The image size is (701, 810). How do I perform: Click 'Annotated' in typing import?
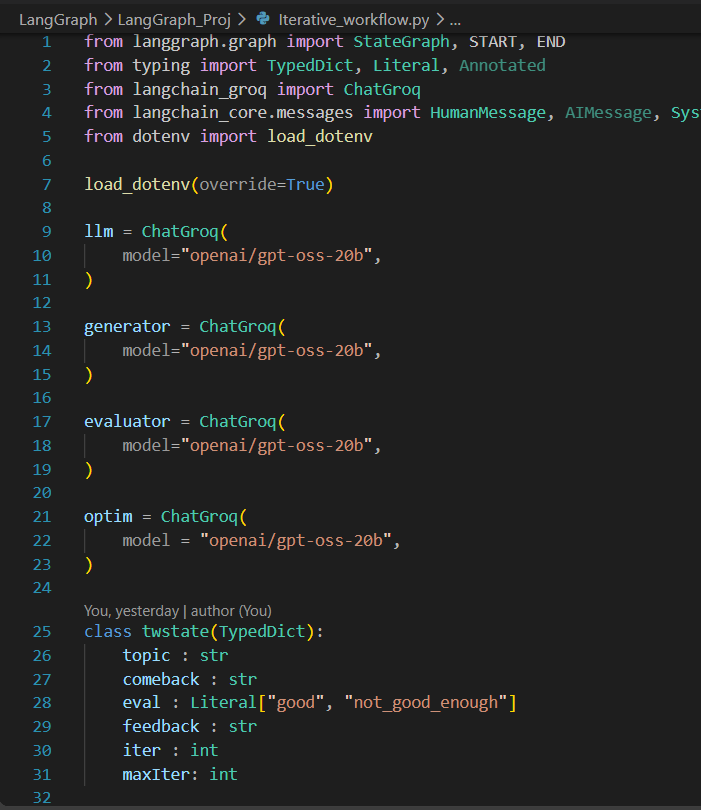pyautogui.click(x=502, y=66)
